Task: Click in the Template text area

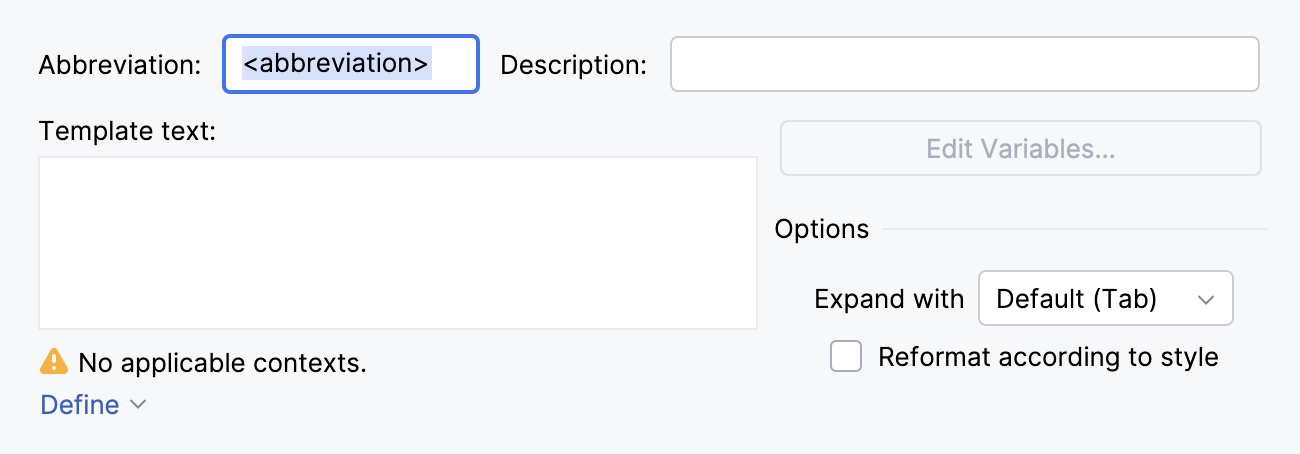Action: 397,242
